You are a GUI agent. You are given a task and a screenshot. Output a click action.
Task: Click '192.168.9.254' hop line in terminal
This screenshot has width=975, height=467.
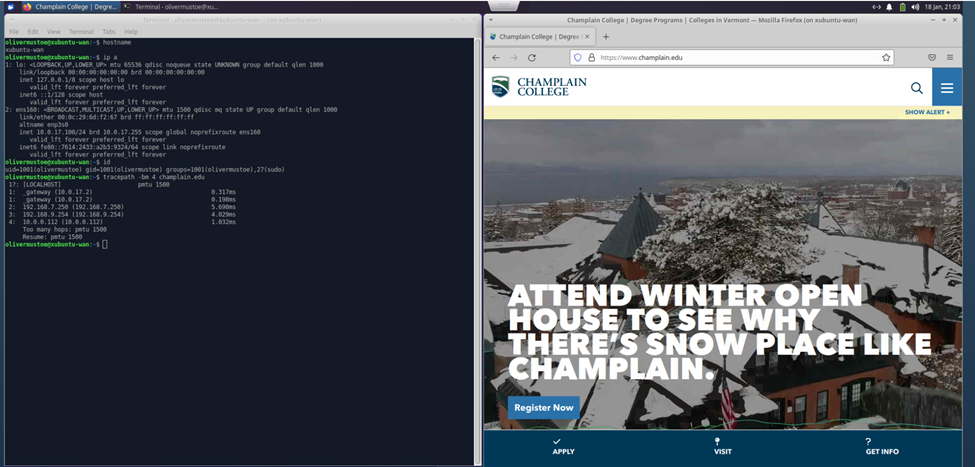[x=122, y=215]
